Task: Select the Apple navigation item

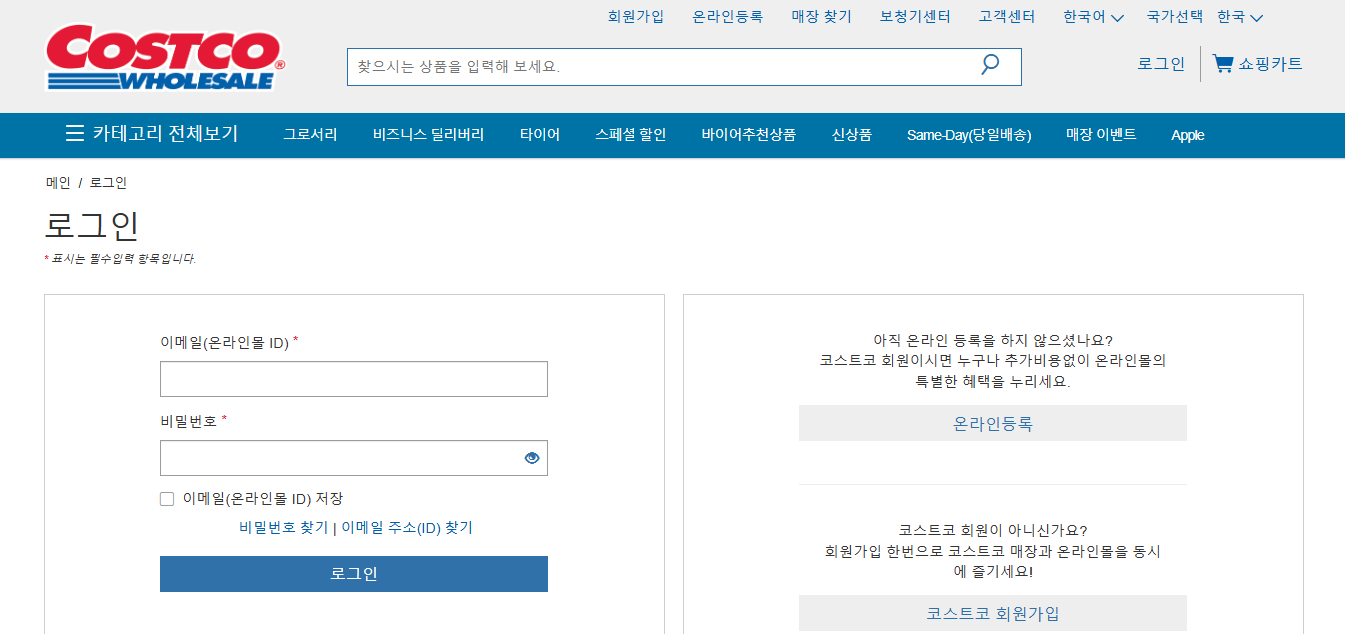Action: point(1187,135)
